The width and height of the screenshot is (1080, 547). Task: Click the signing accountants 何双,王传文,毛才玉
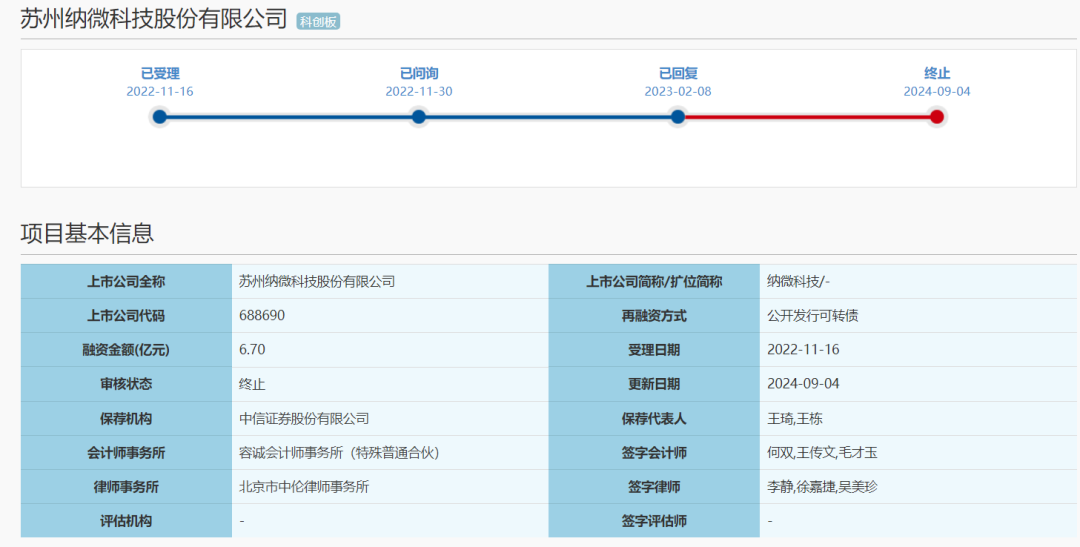(822, 453)
